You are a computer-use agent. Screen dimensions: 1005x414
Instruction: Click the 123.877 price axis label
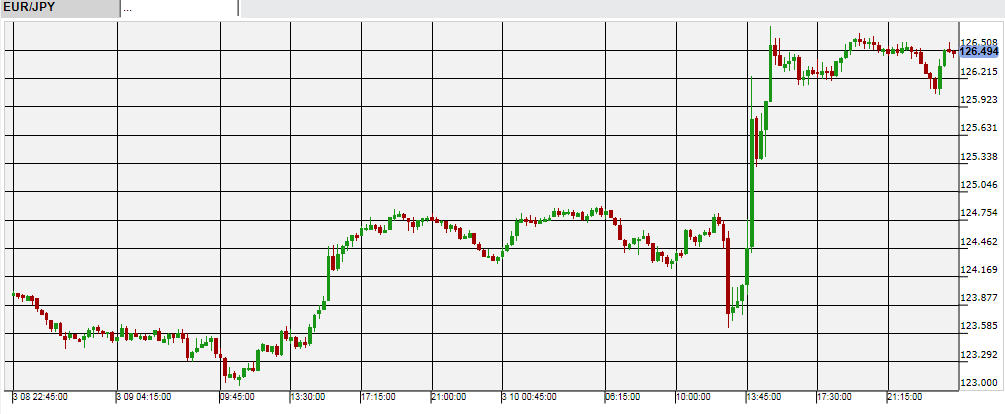tap(978, 298)
